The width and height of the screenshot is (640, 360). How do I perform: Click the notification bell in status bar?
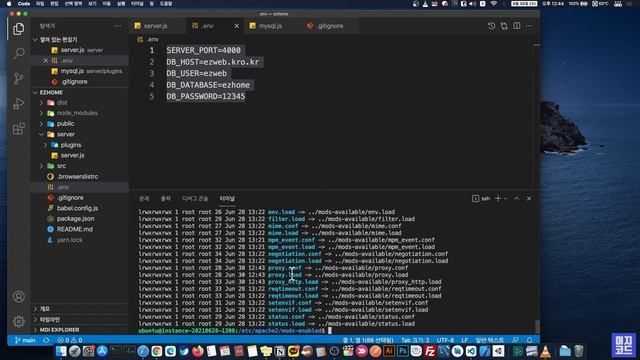click(x=529, y=340)
